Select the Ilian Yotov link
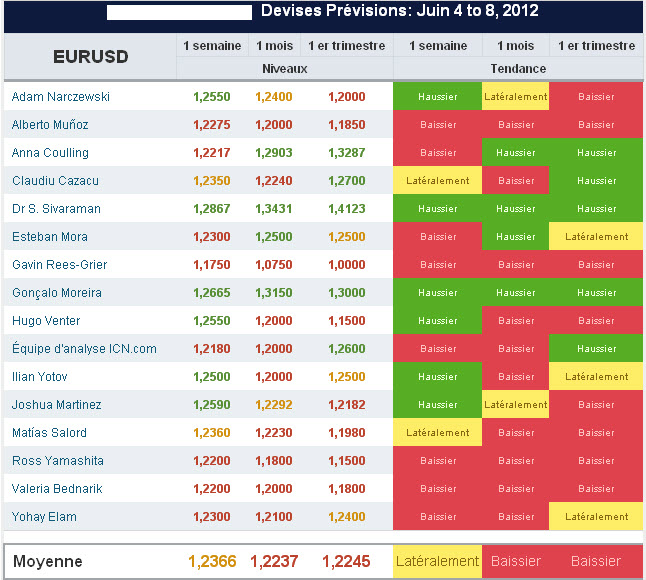The height and width of the screenshot is (580, 646). [x=40, y=377]
